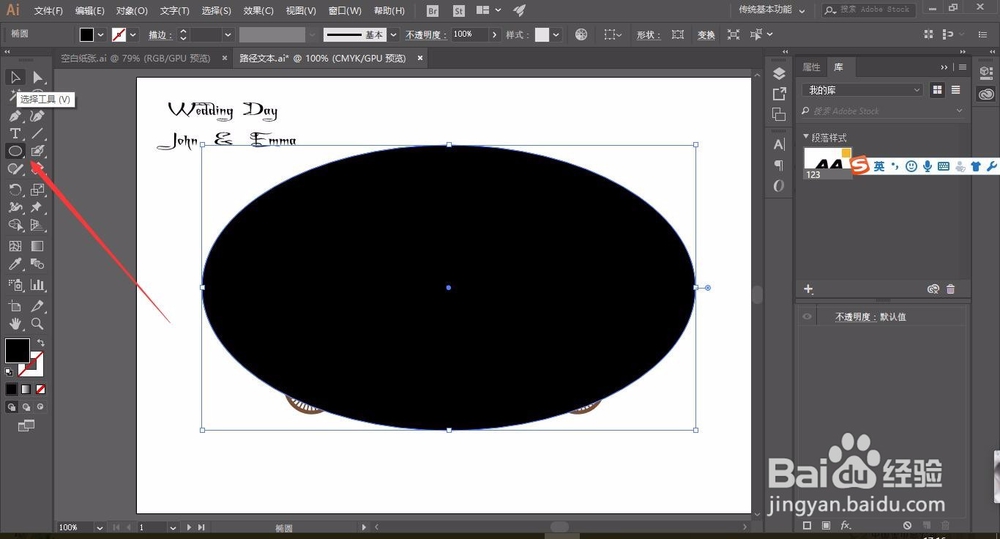Select the Shape Builder tool

tap(15, 225)
